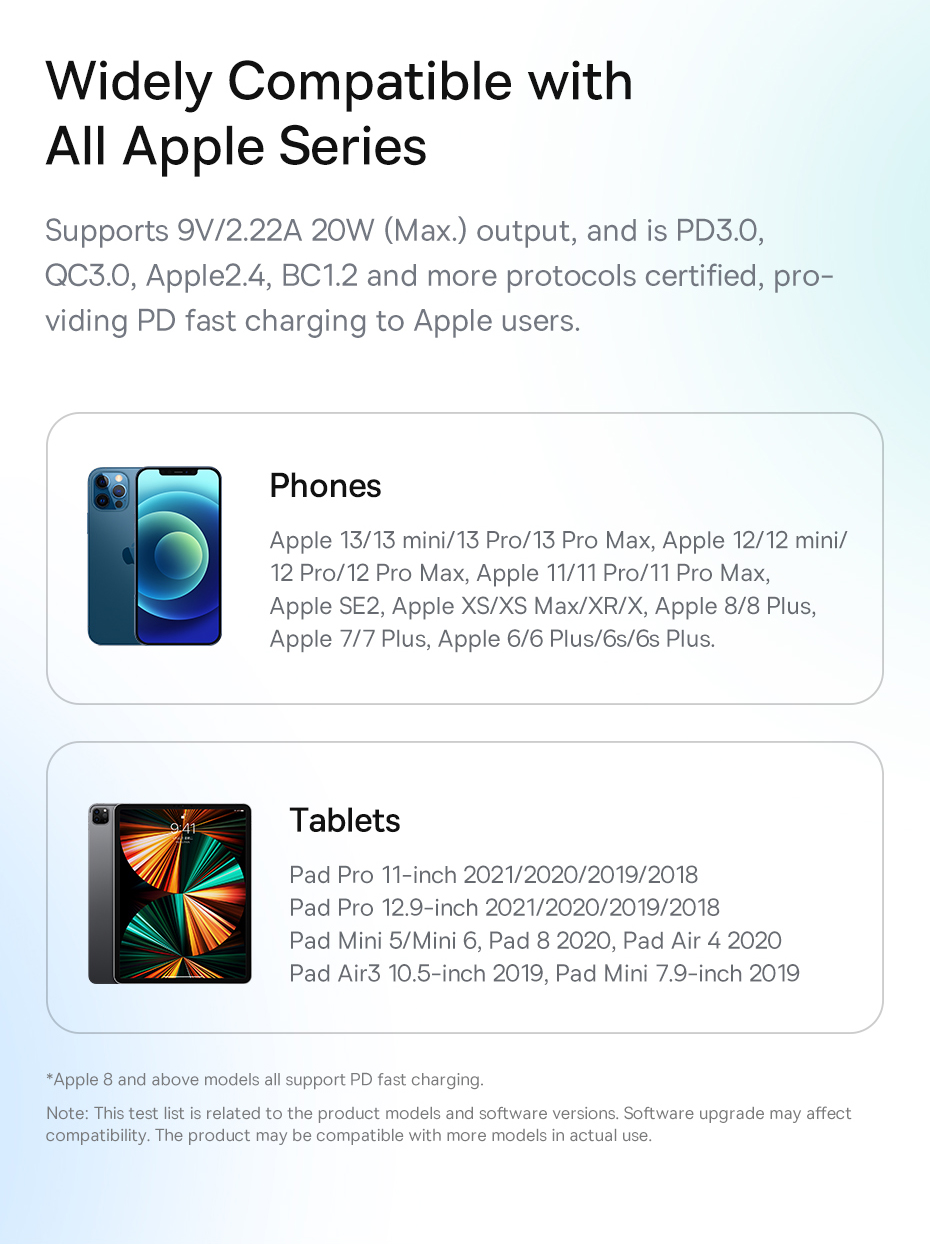The image size is (930, 1244).
Task: Click the Apple SE2, Apple XS/XS Max line
Action: coord(543,606)
